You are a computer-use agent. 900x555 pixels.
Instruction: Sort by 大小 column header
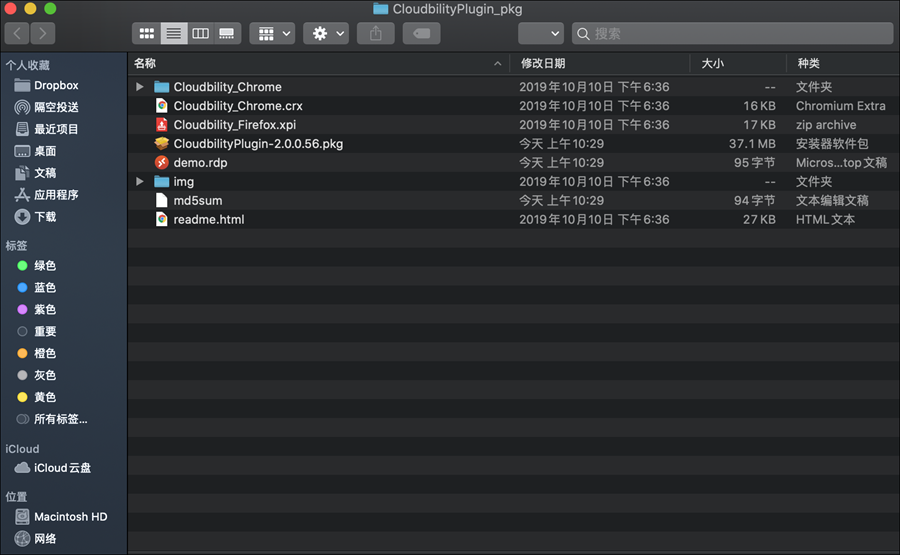712,63
